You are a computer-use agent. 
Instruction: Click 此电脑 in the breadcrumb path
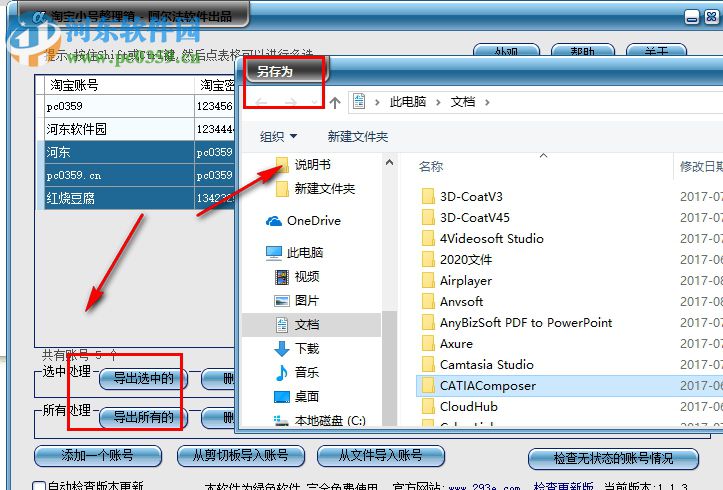point(408,102)
